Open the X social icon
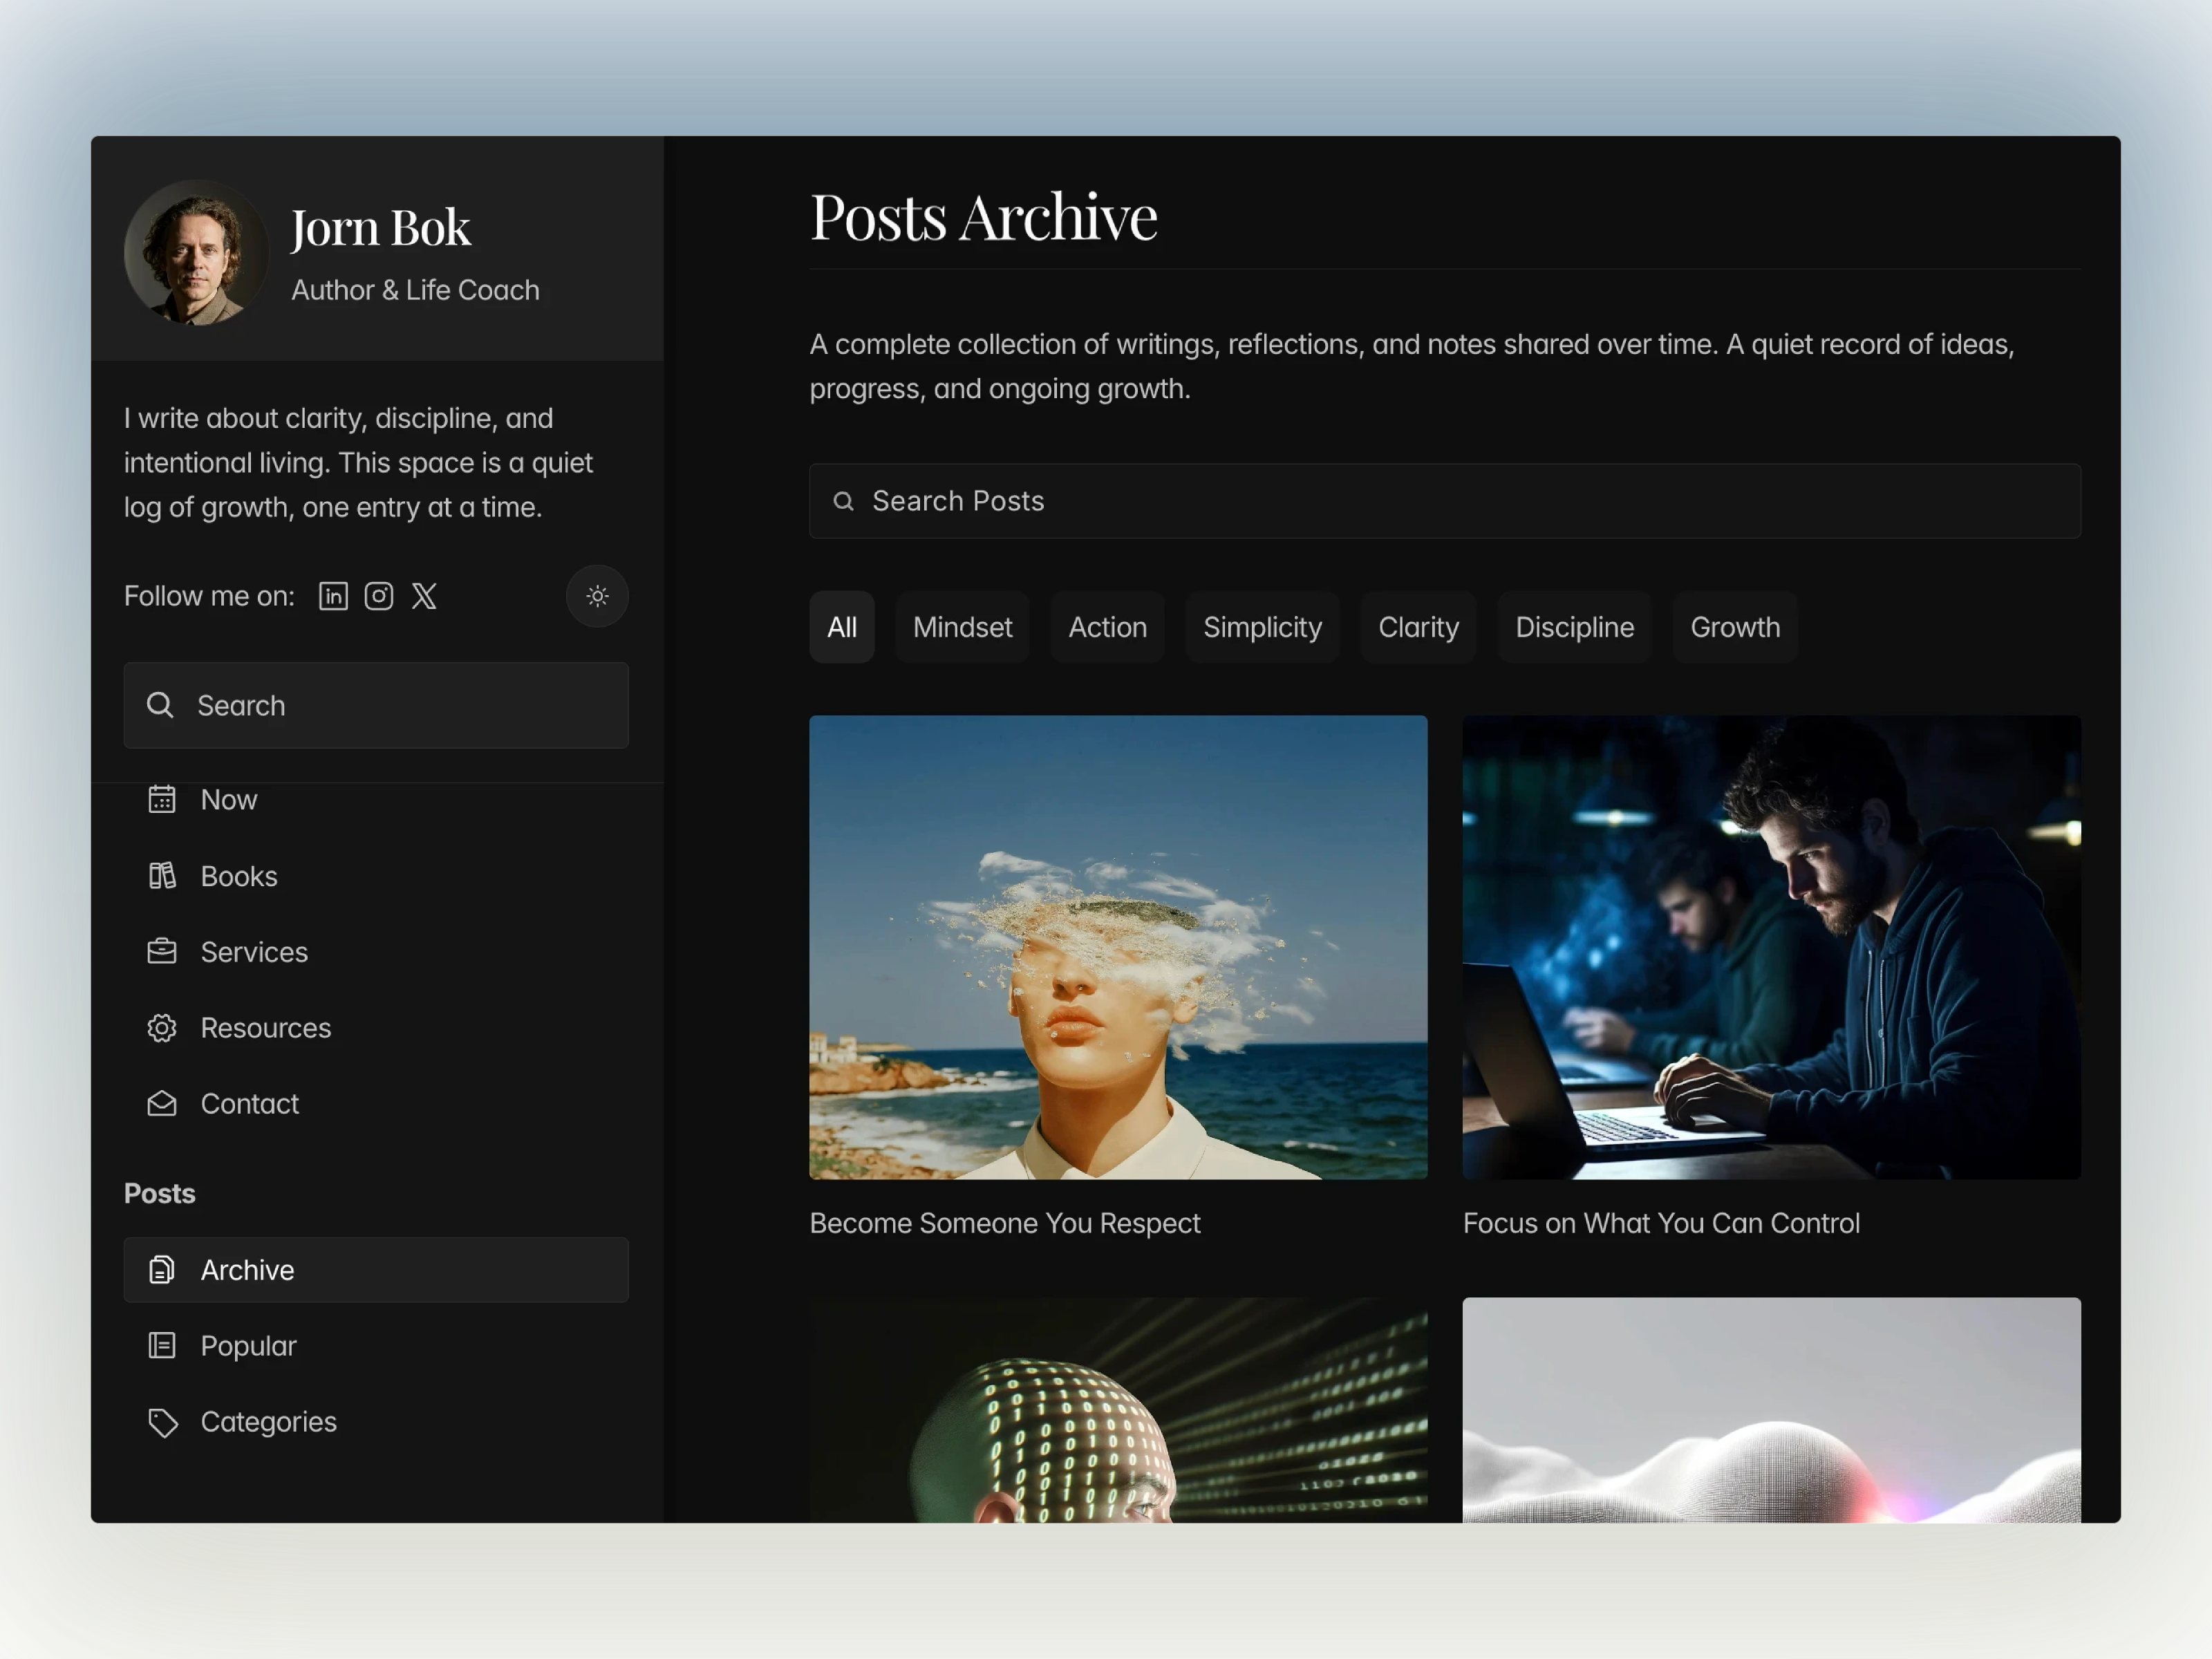The width and height of the screenshot is (2212, 1659). 424,596
